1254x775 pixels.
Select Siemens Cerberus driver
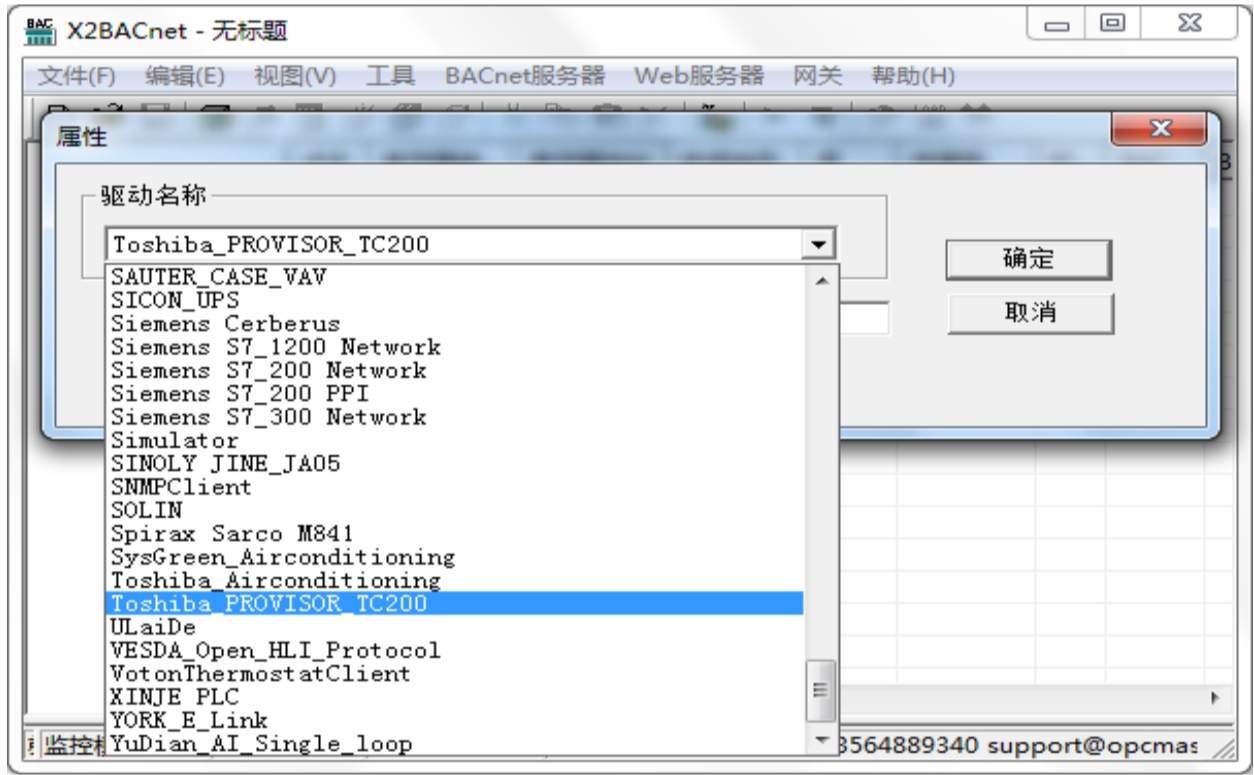[x=453, y=323]
